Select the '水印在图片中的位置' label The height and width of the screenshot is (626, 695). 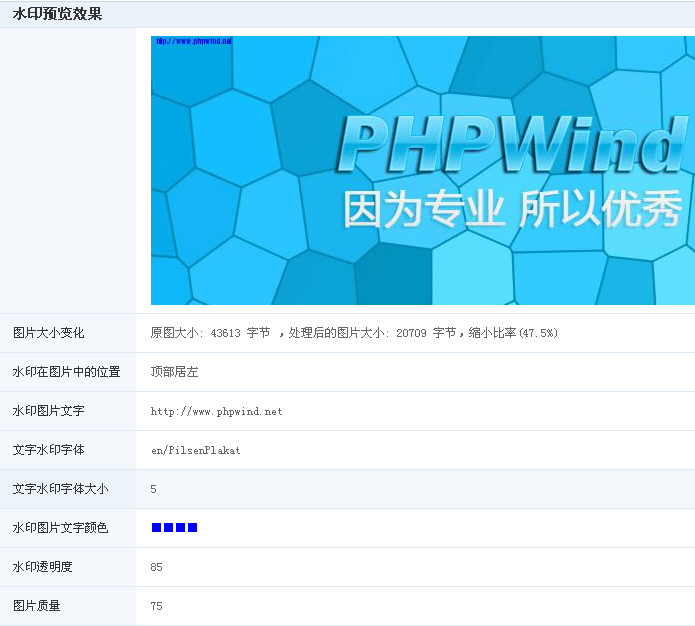click(x=66, y=372)
